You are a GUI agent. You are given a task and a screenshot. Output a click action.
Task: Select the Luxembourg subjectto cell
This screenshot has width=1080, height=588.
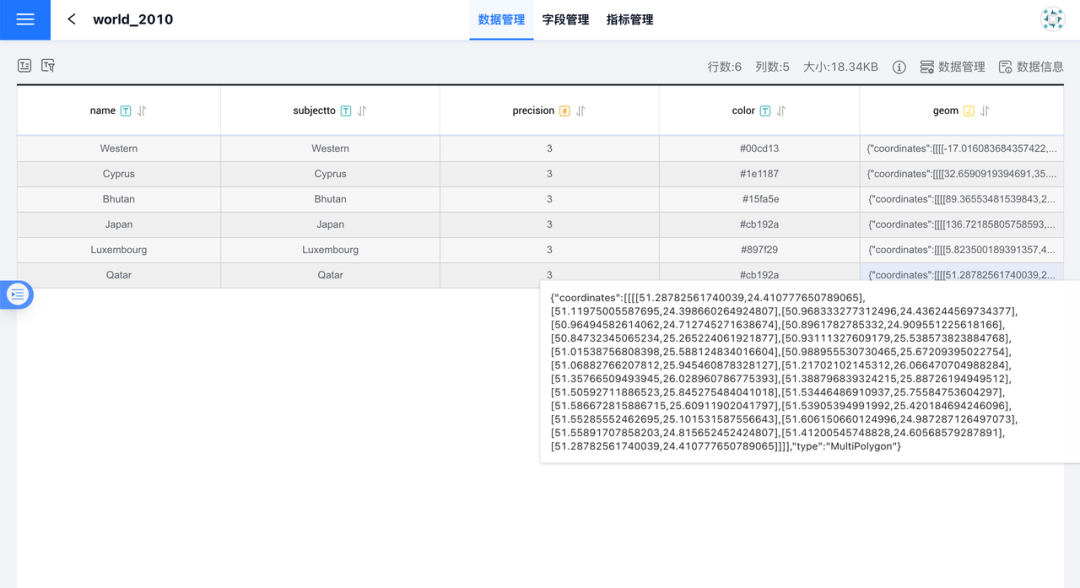(330, 250)
